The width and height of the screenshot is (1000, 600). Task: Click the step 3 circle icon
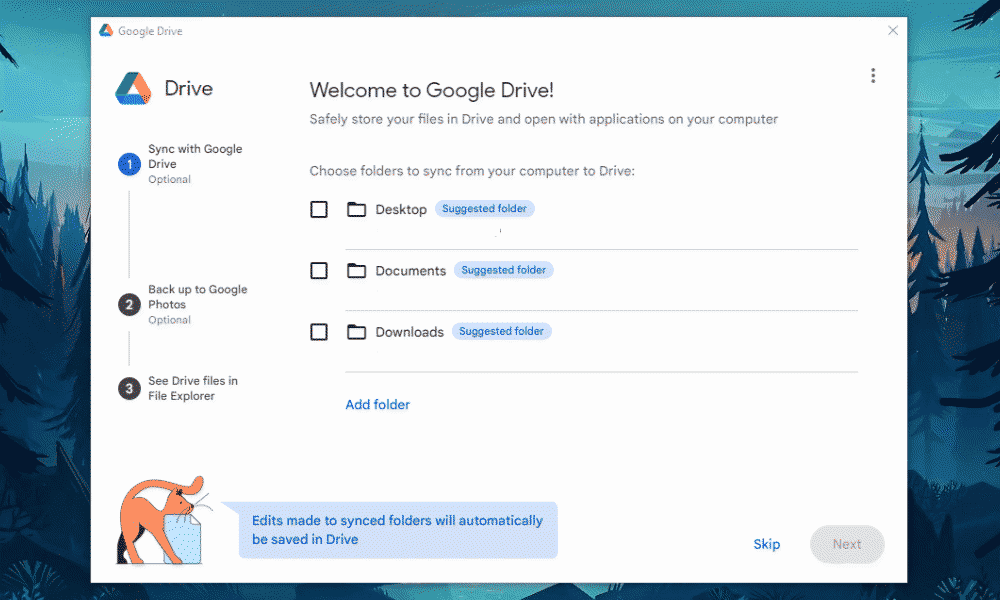coord(129,389)
